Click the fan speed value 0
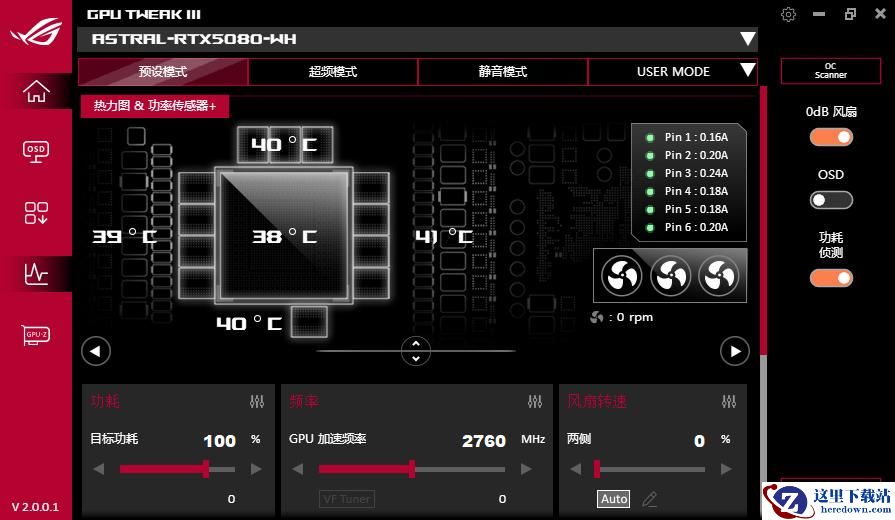The image size is (895, 520). tap(699, 441)
